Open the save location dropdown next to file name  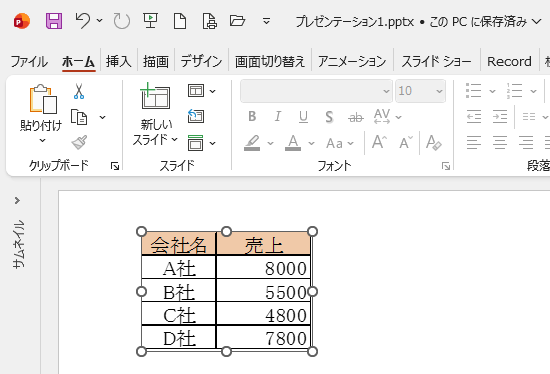[537, 22]
